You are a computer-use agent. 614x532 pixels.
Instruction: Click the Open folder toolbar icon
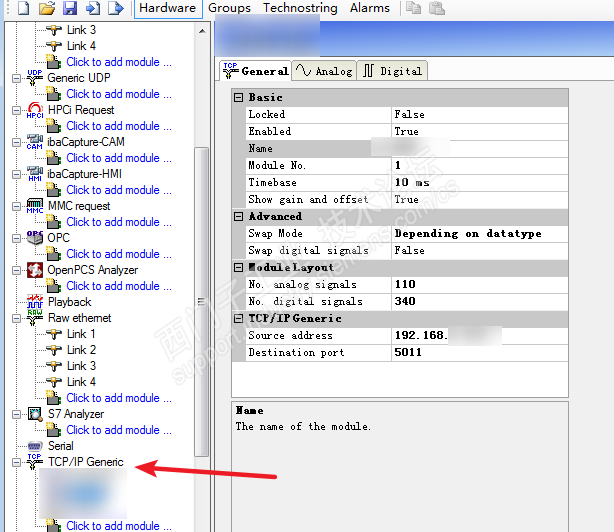tap(47, 8)
